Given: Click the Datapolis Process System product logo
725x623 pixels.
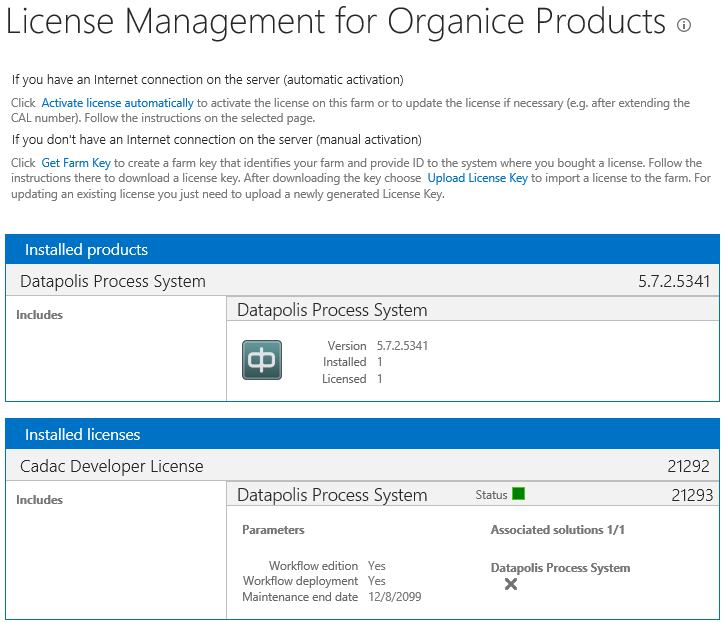Looking at the screenshot, I should (262, 360).
